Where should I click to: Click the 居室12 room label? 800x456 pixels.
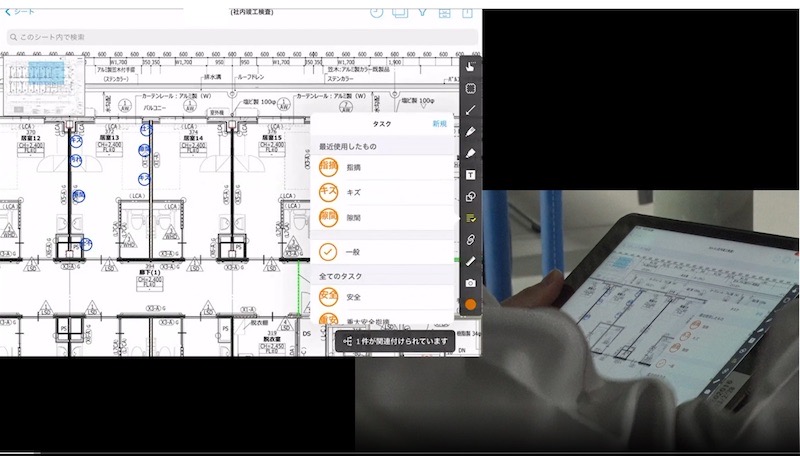(31, 138)
